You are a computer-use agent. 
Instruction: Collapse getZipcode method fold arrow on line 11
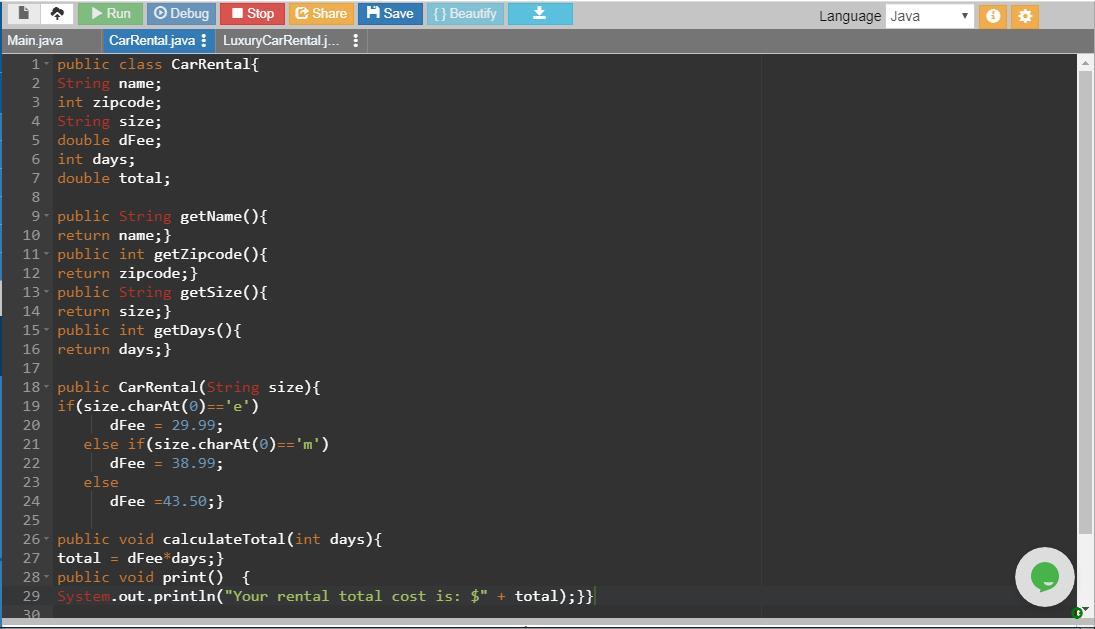pyautogui.click(x=47, y=254)
